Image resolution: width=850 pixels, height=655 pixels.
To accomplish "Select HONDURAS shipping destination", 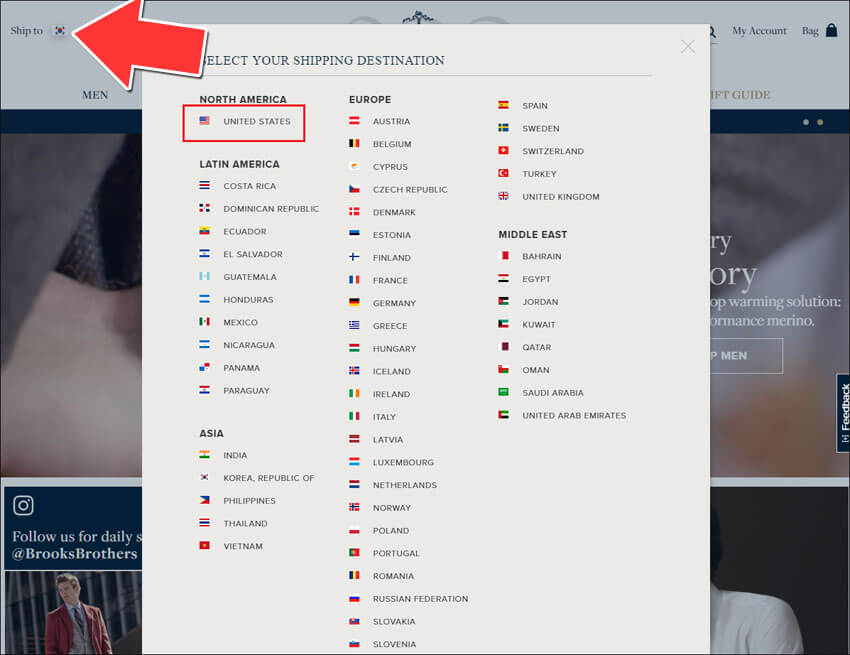I will 248,300.
